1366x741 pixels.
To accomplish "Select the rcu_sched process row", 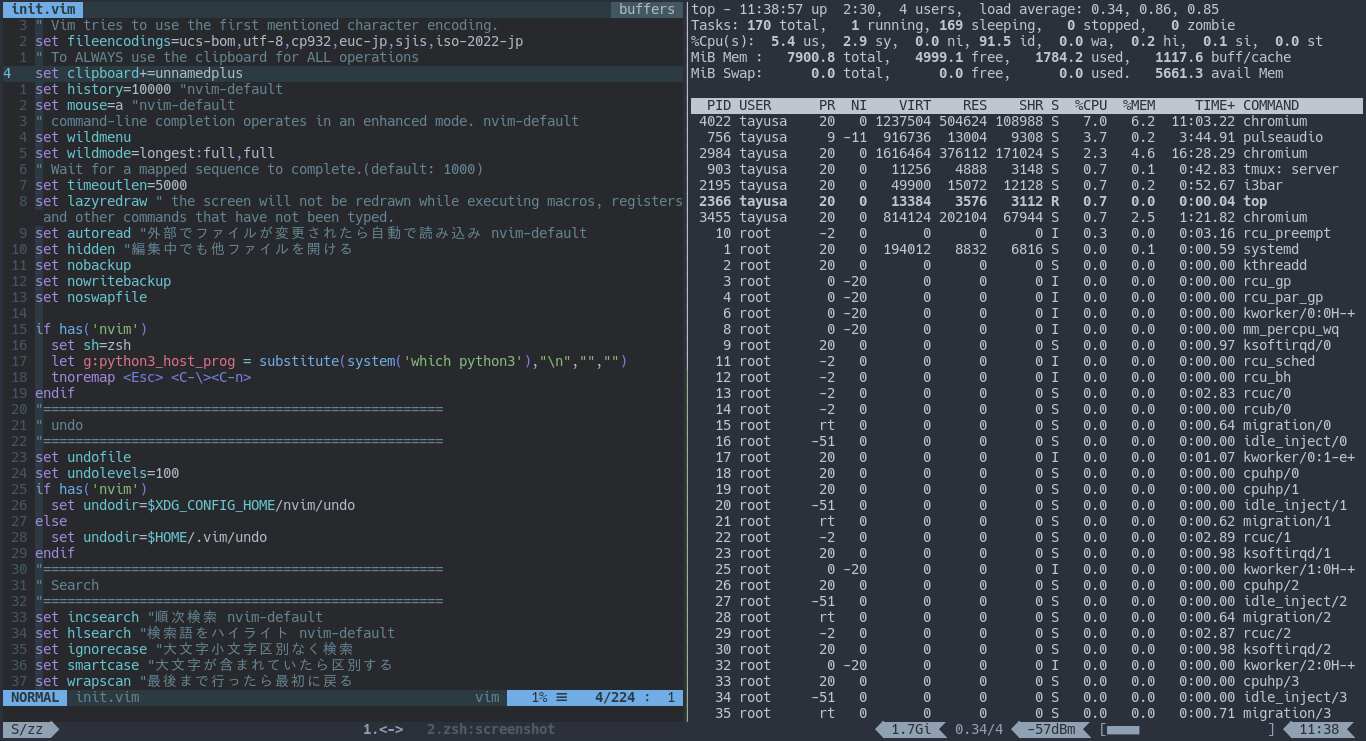I will coord(1026,361).
